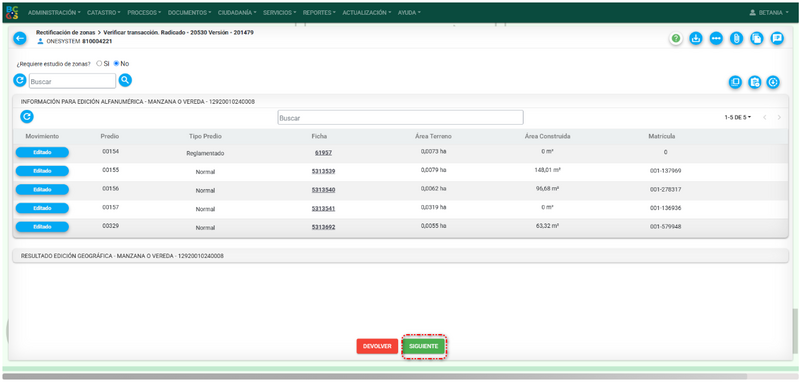
Task: Click the 'Tipo Predio' column header
Action: (205, 136)
